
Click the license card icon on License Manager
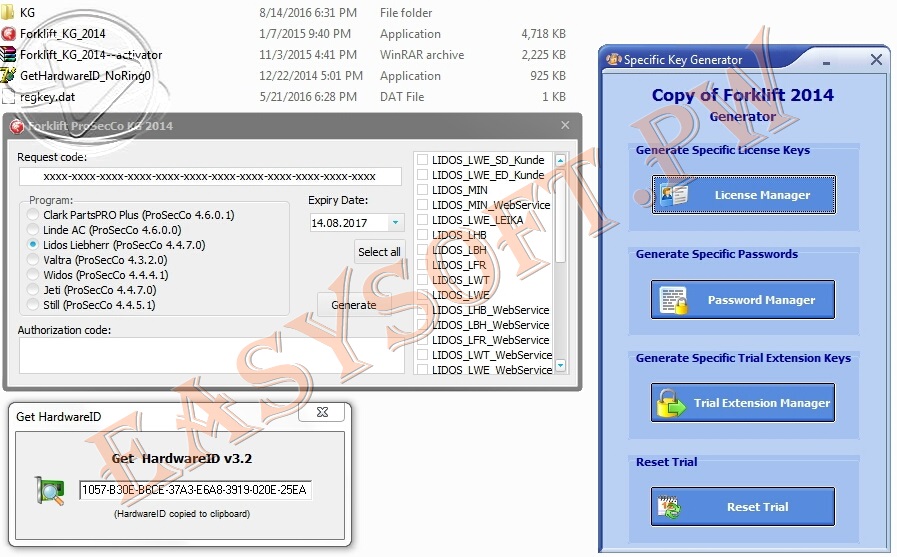[x=674, y=195]
